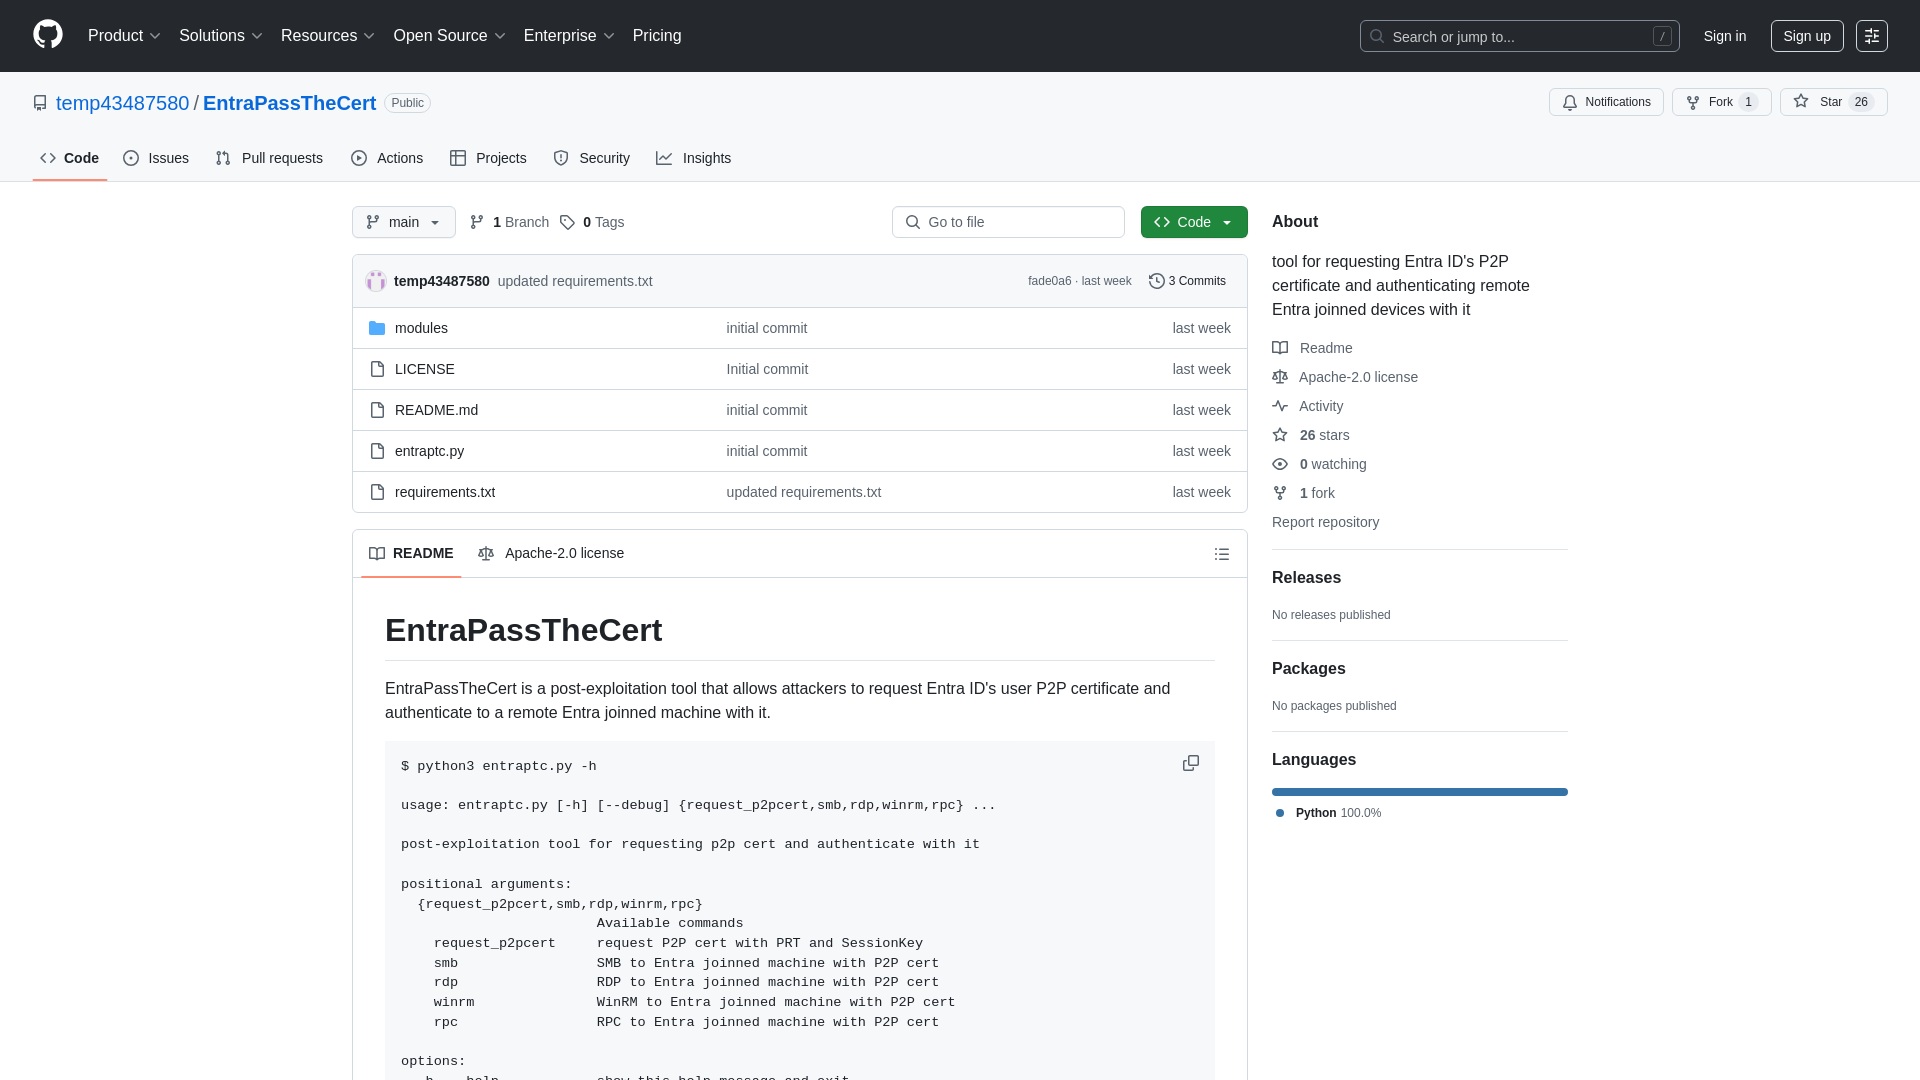Expand the green Code dropdown

pos(1194,222)
